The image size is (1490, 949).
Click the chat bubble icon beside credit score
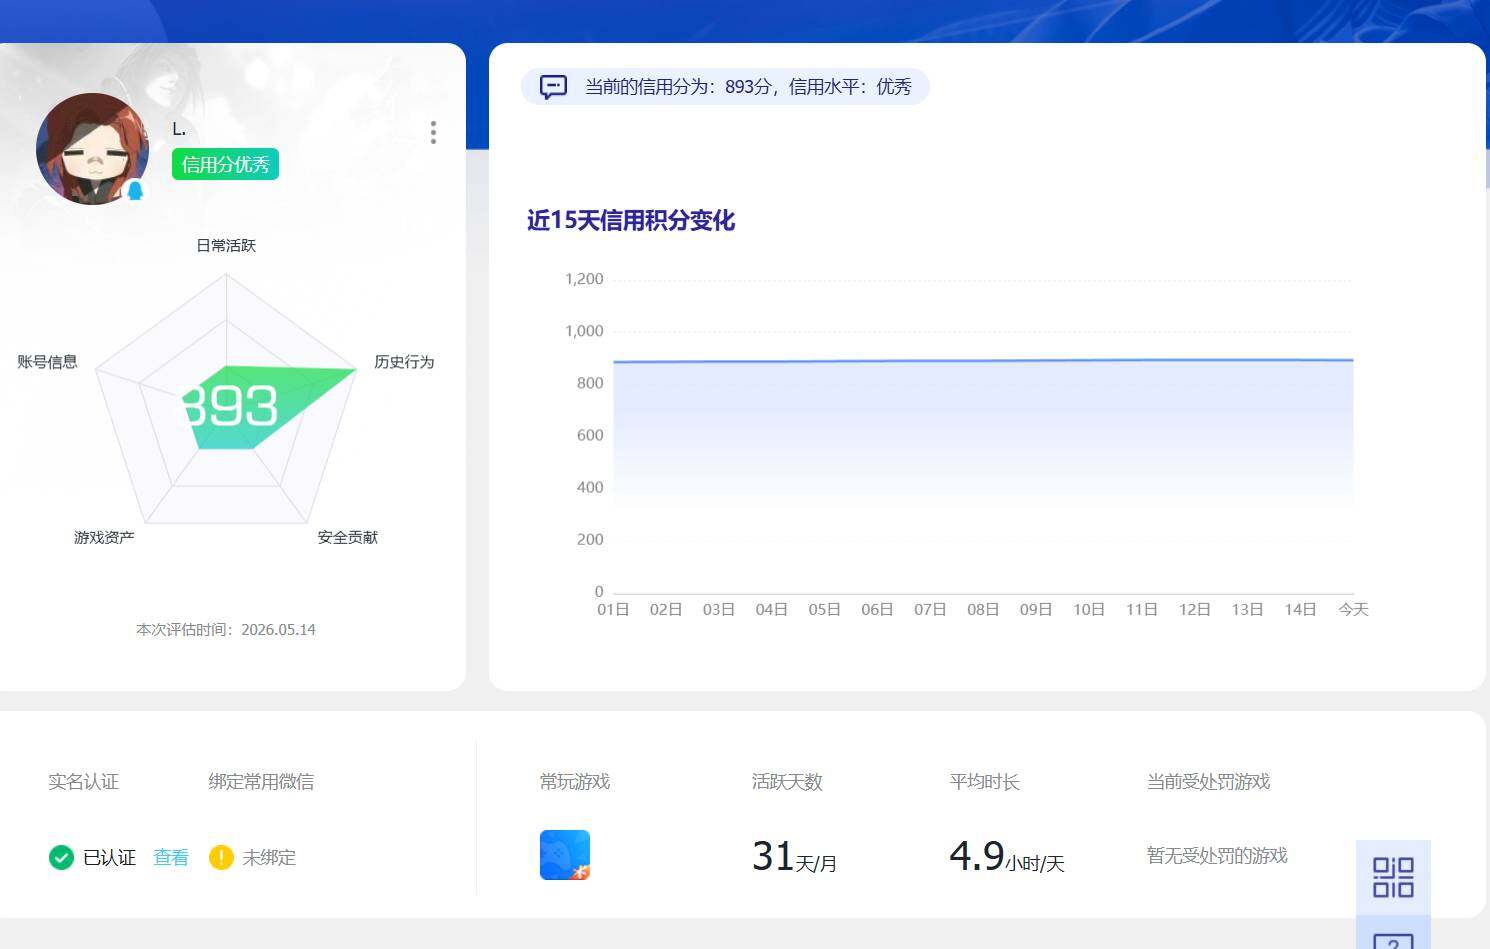553,87
